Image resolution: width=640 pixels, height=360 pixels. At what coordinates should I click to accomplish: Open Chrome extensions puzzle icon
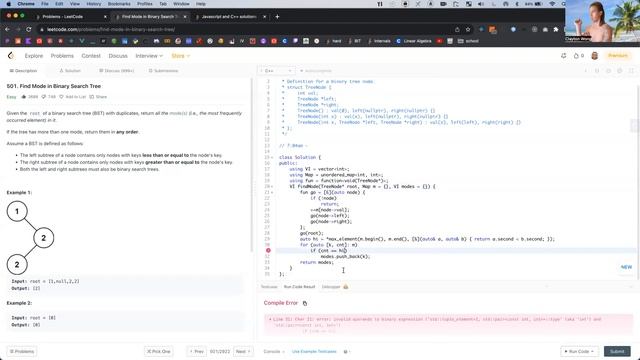556,29
